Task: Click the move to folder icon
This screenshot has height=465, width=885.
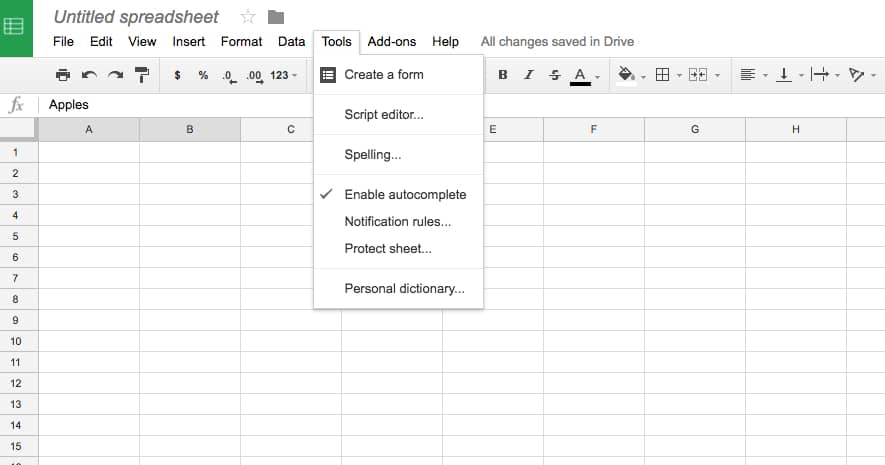Action: click(x=276, y=17)
